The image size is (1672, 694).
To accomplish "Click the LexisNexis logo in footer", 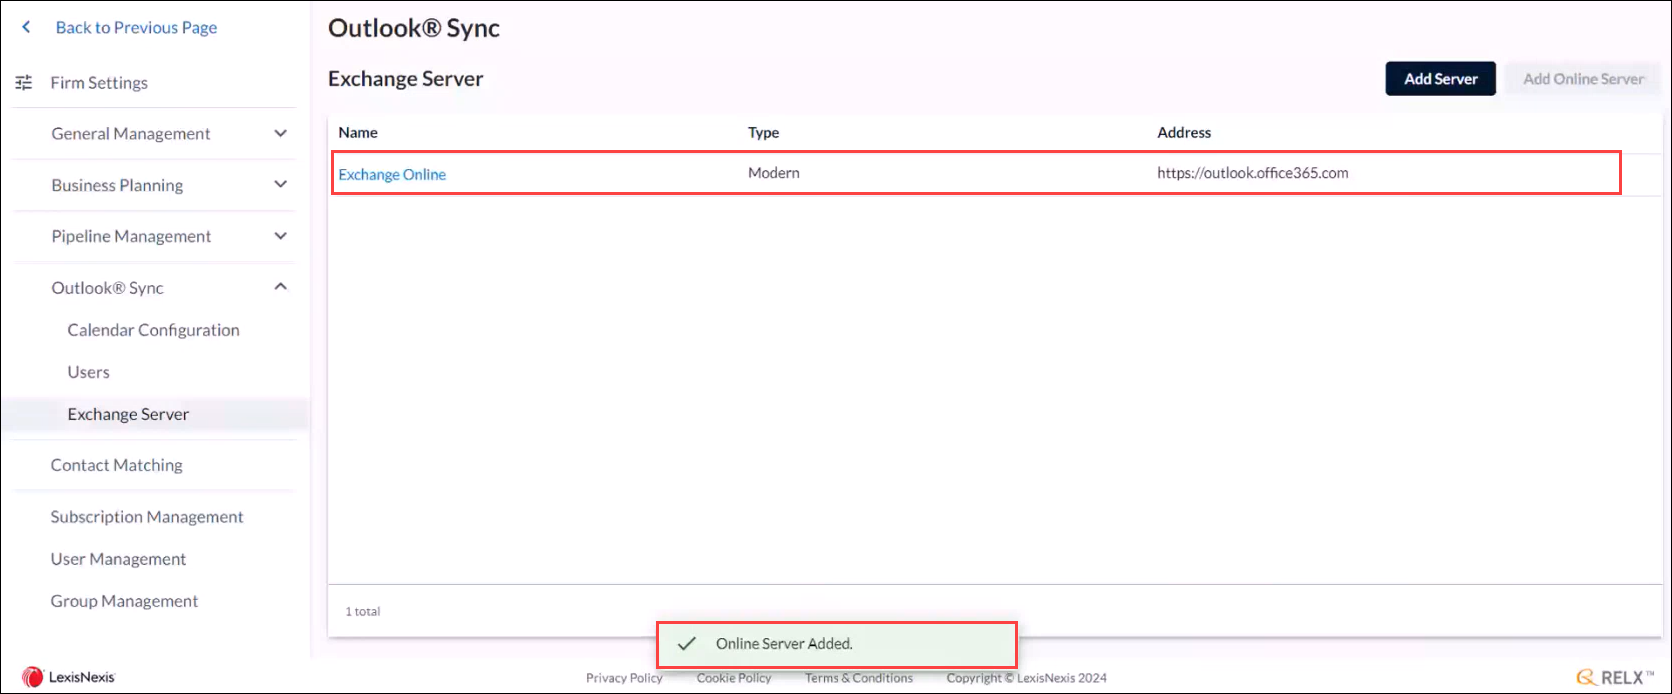I will click(69, 677).
